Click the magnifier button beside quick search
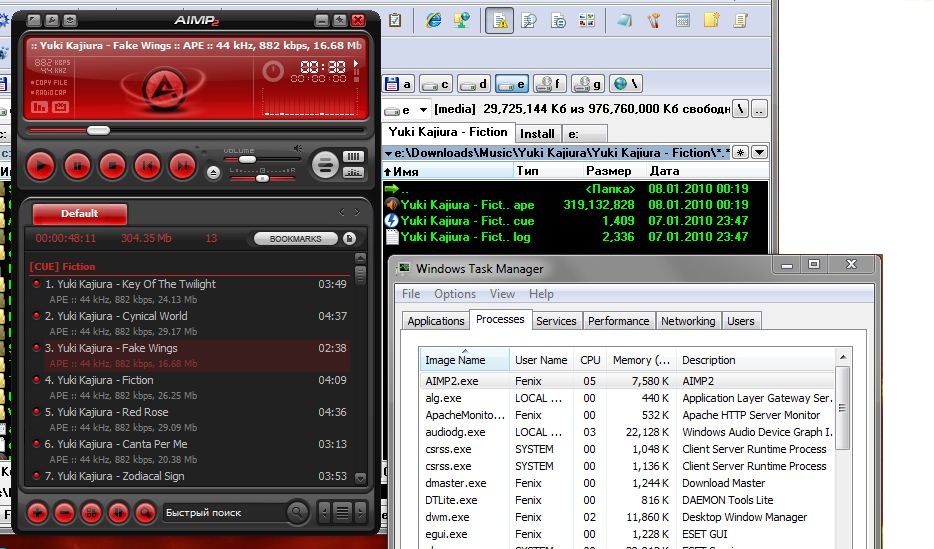Image resolution: width=934 pixels, height=549 pixels. (297, 512)
